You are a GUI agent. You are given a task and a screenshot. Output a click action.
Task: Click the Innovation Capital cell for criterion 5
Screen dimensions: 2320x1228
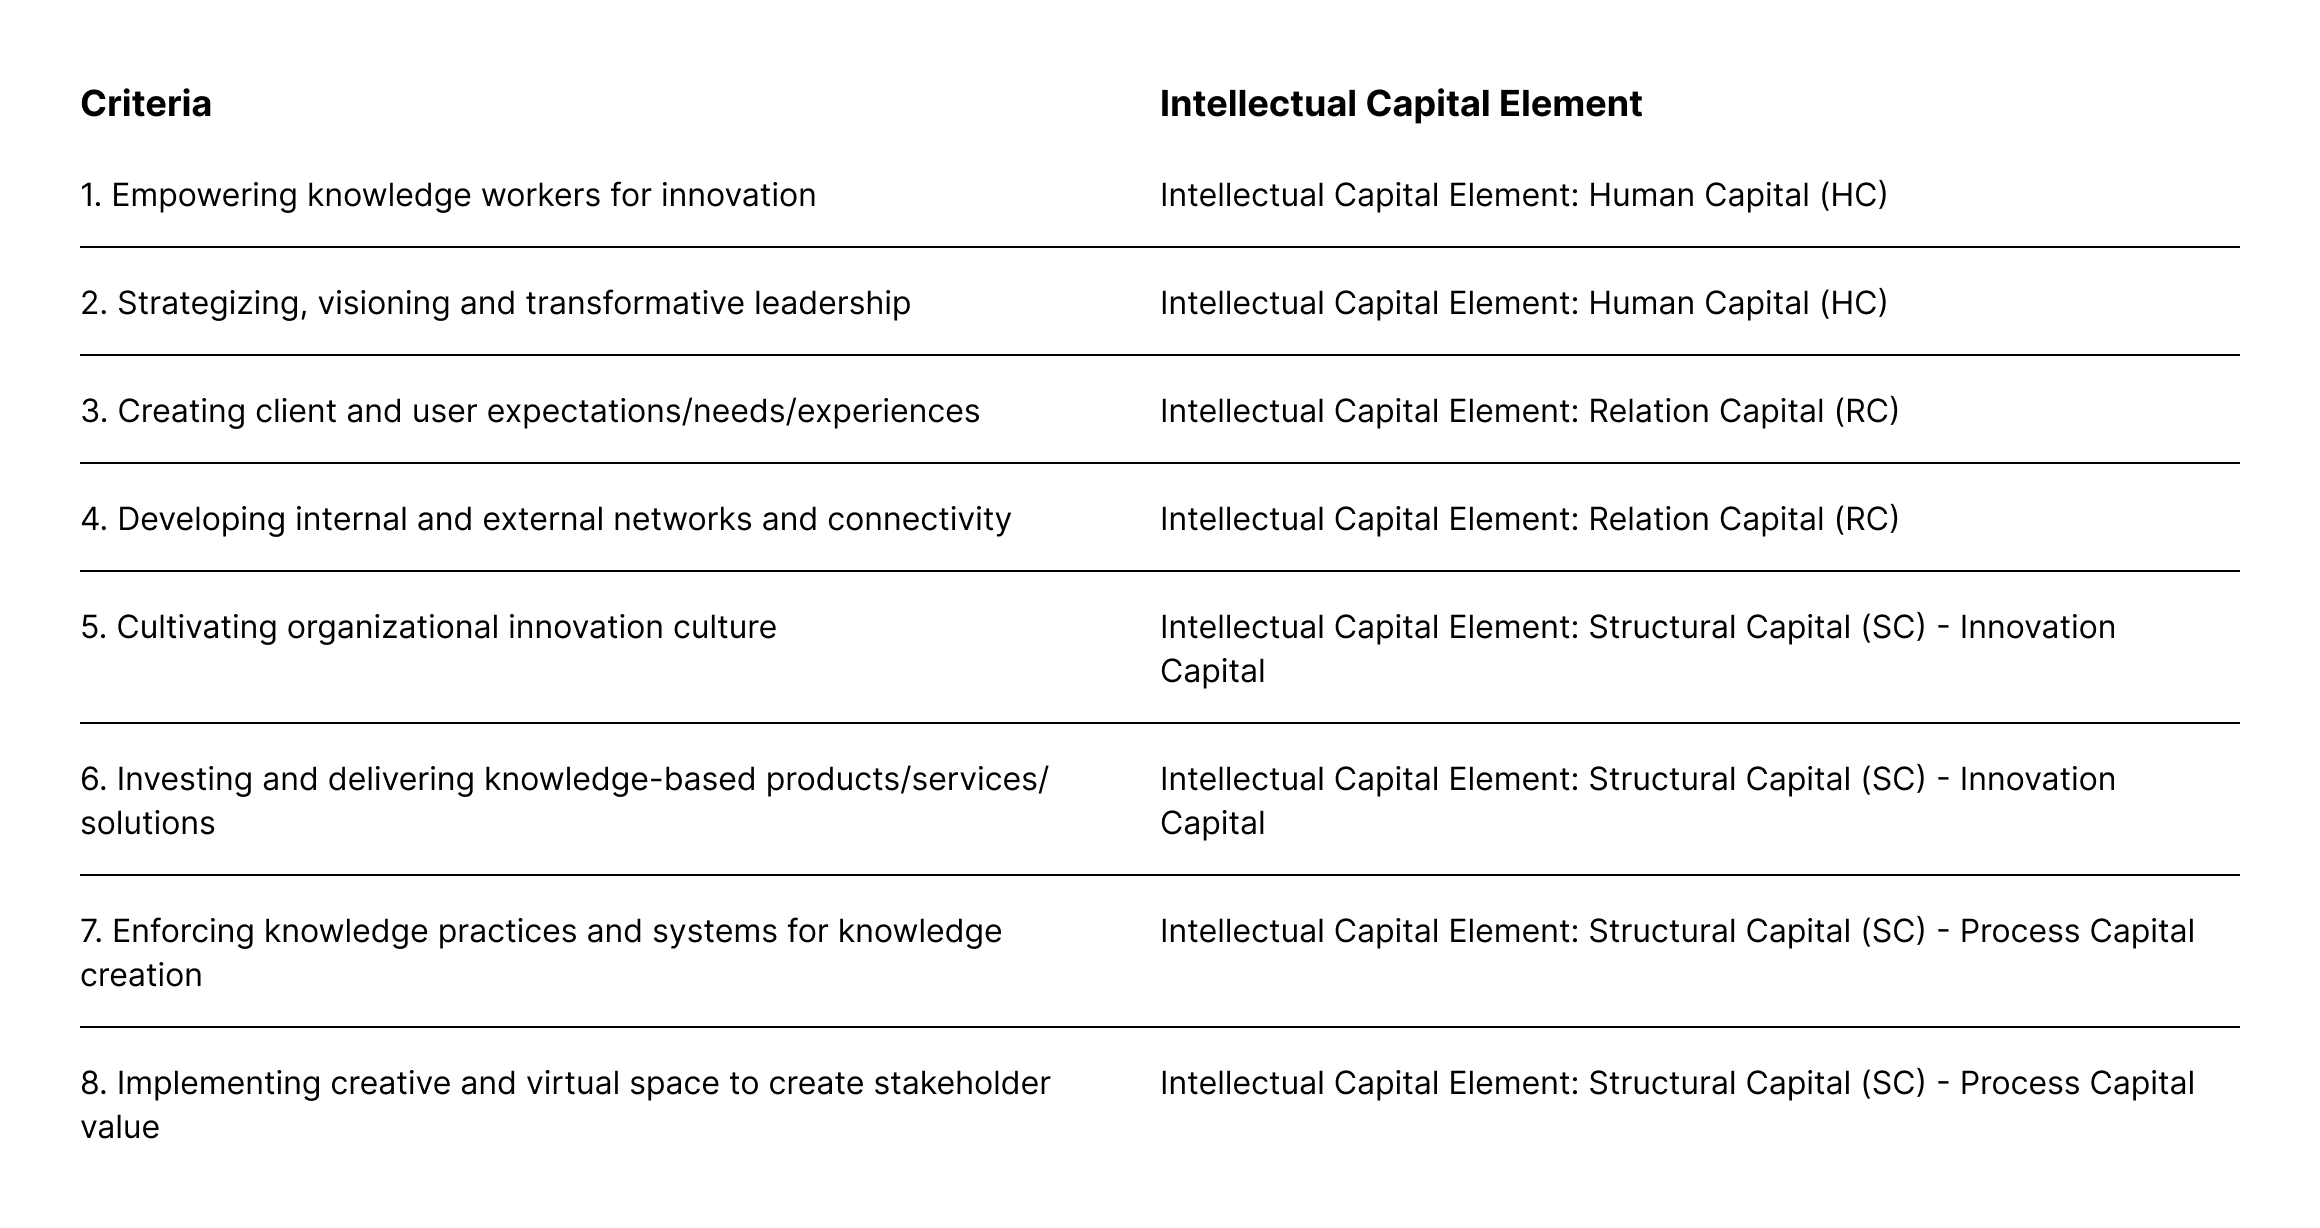pyautogui.click(x=1637, y=648)
